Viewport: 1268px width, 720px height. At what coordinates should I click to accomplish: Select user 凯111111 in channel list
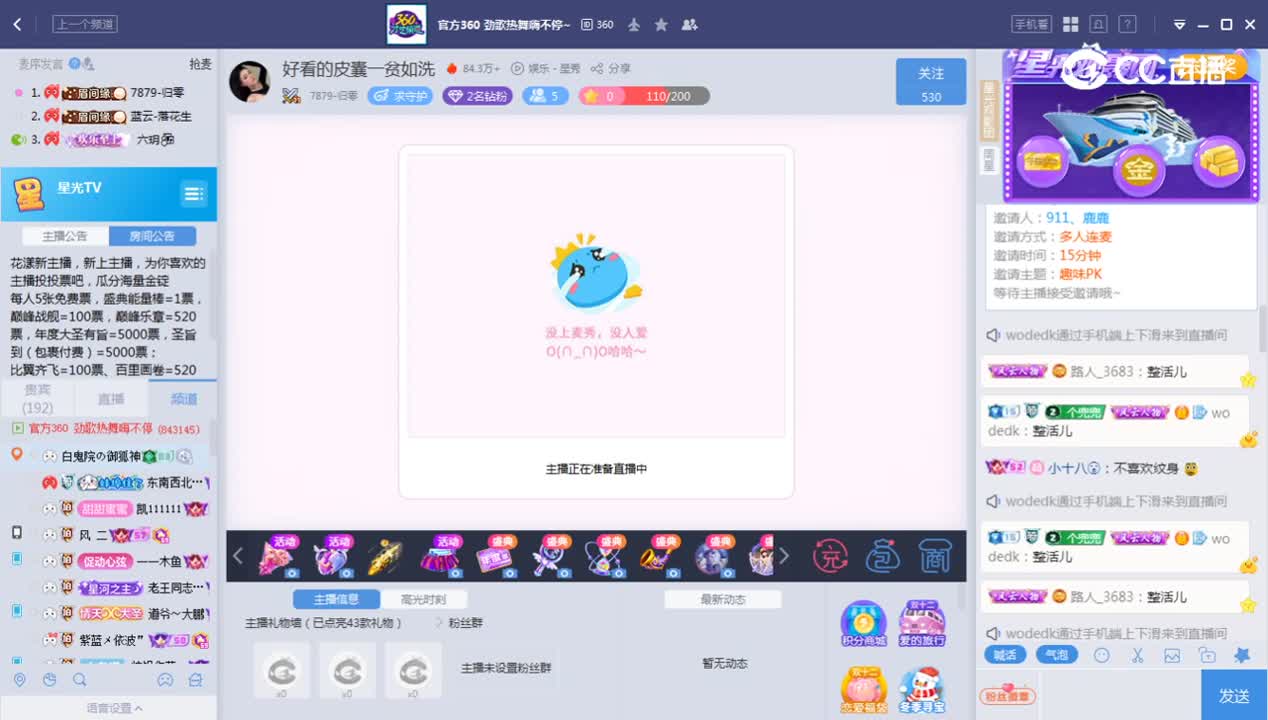(x=159, y=509)
